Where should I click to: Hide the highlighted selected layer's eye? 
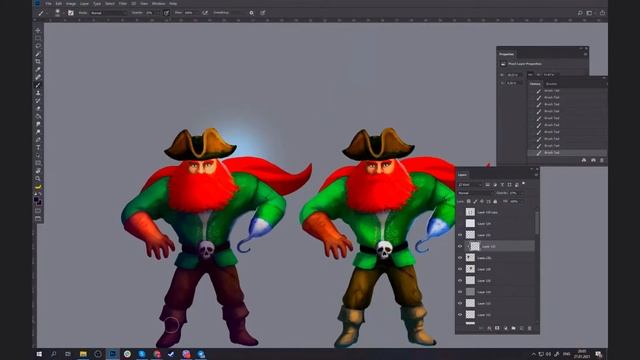tap(460, 246)
